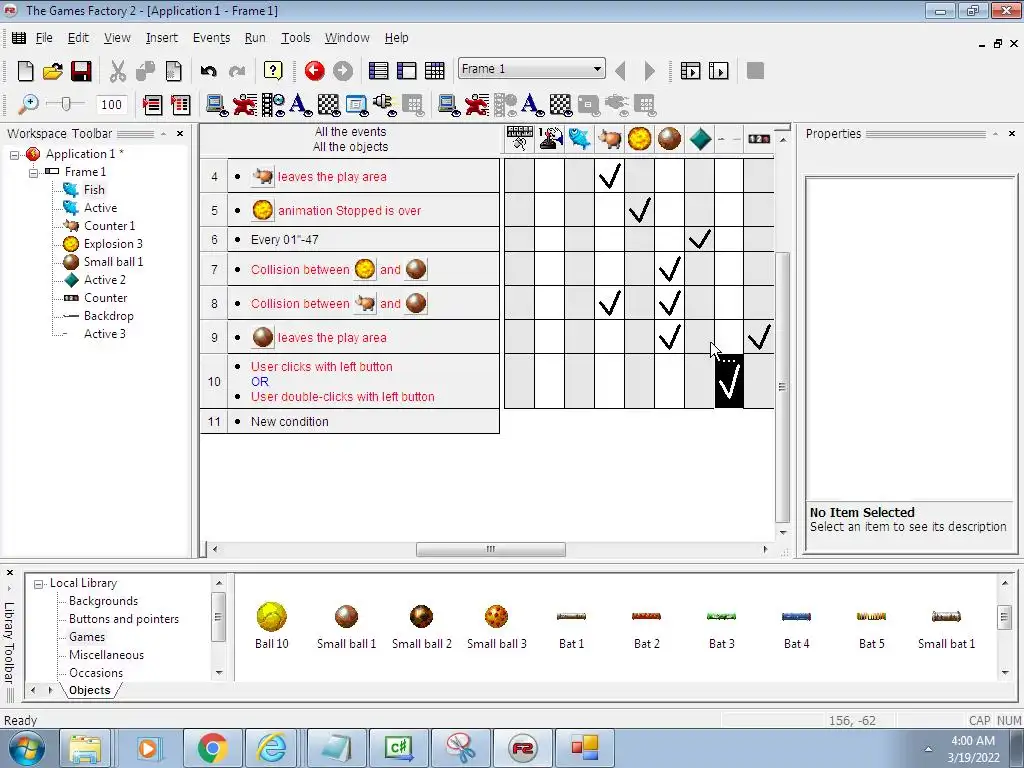This screenshot has width=1024, height=768.
Task: Toggle Small ball checkmark in event 7
Action: [669, 268]
